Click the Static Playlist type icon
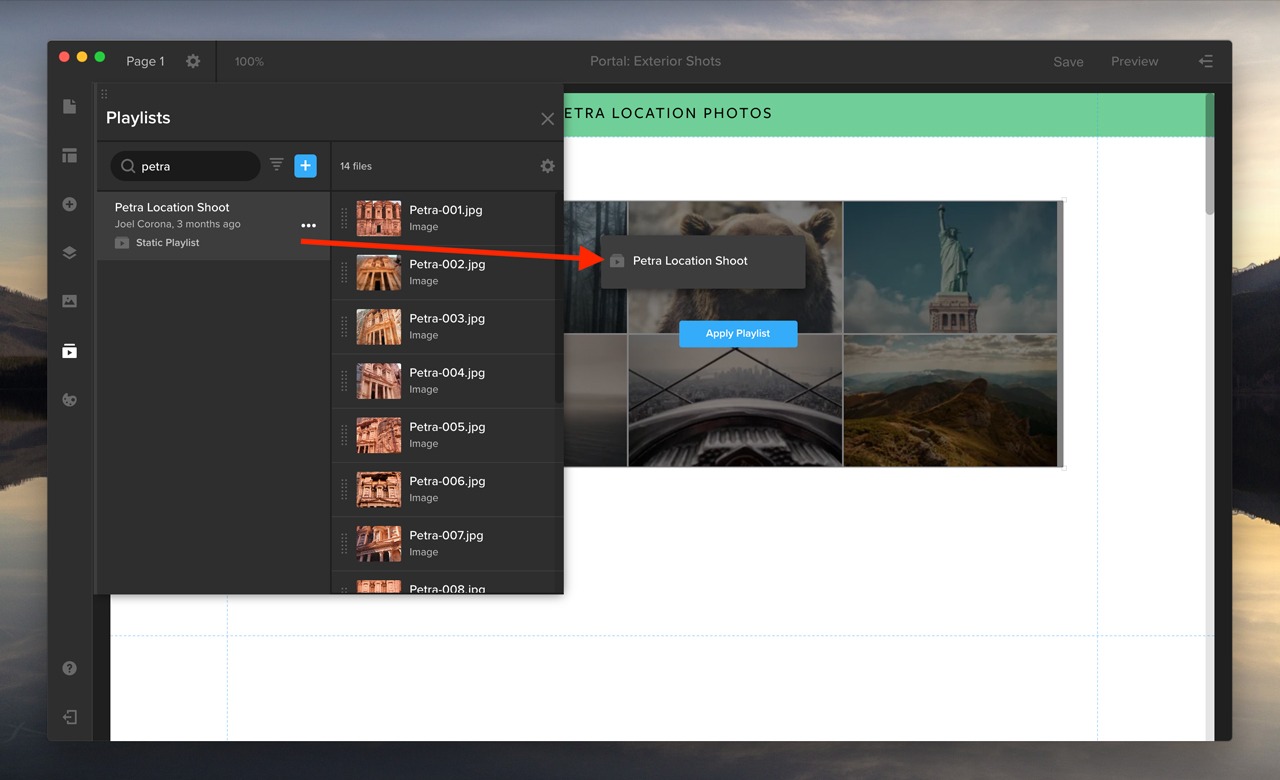 [x=122, y=243]
